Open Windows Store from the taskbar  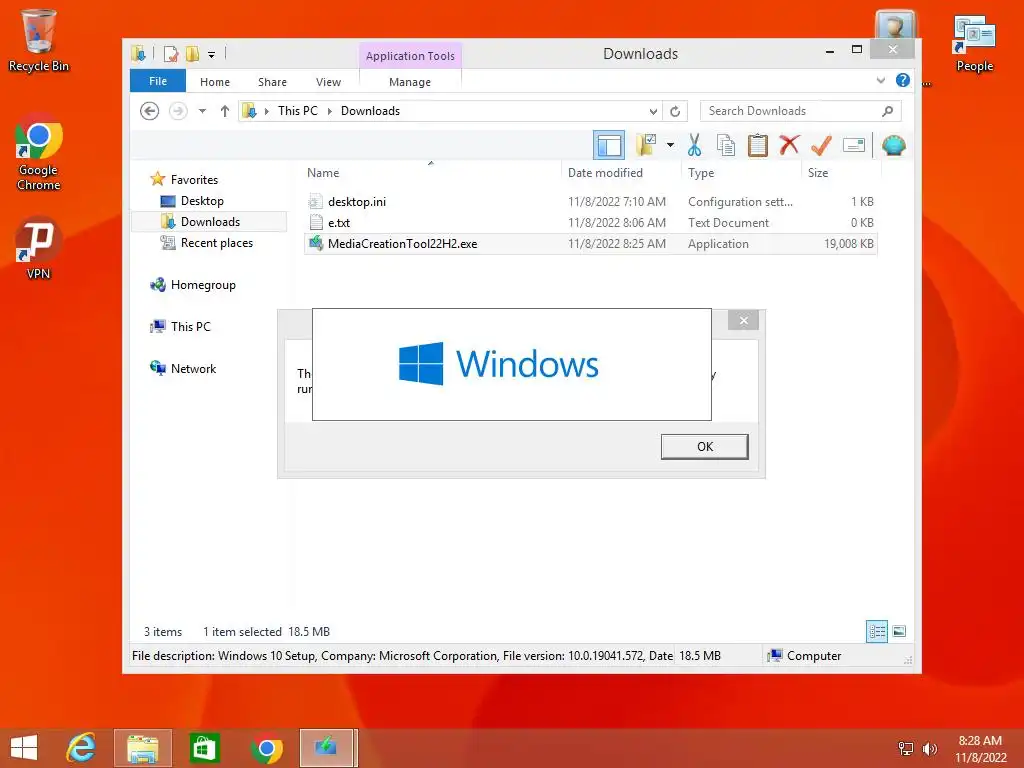(x=204, y=748)
